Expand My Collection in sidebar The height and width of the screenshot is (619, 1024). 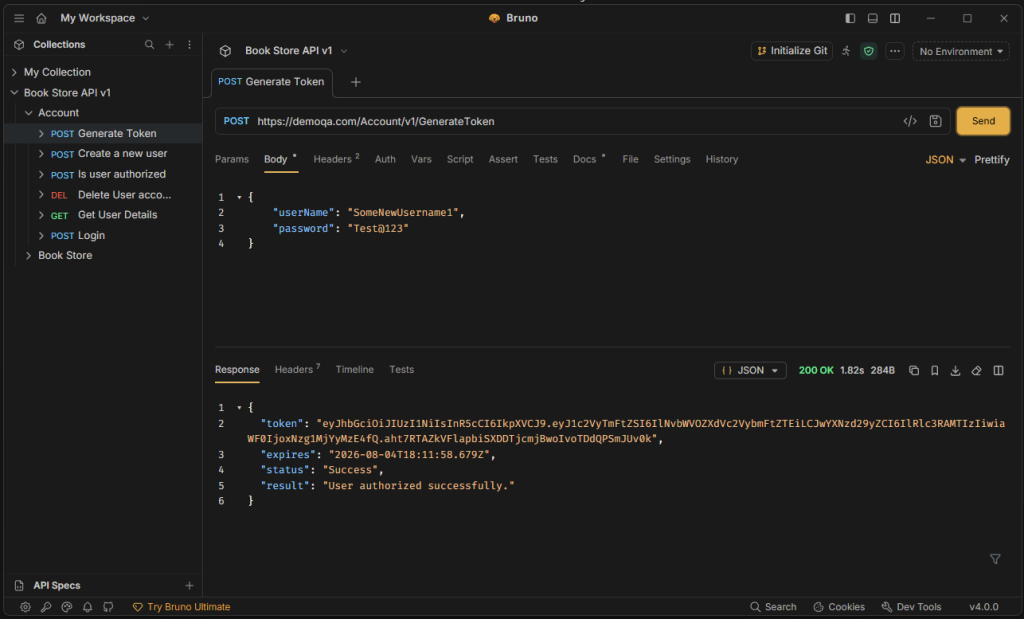click(14, 72)
